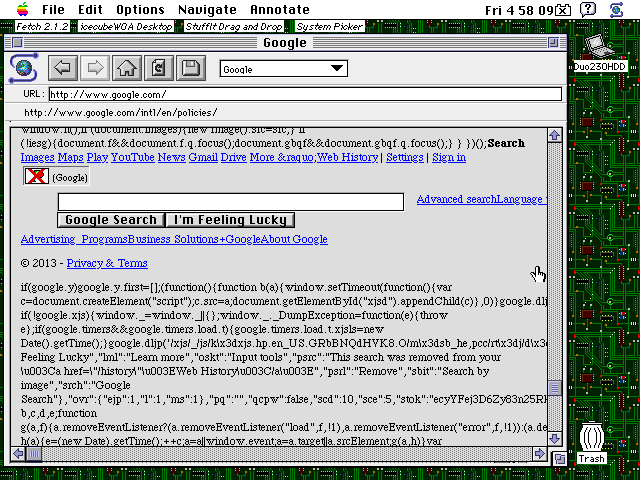The height and width of the screenshot is (480, 640).
Task: Open the Annotate menu
Action: pos(280,9)
